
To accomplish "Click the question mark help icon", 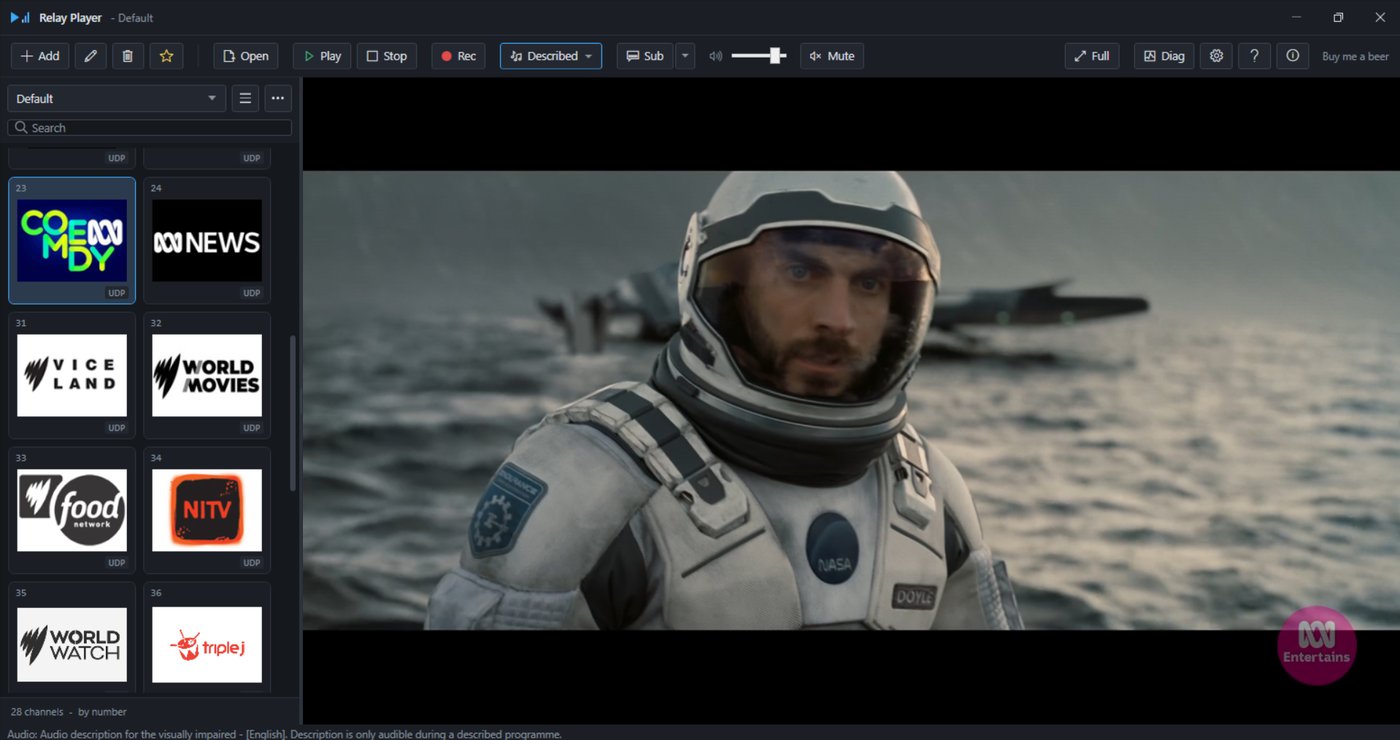I will coord(1254,56).
